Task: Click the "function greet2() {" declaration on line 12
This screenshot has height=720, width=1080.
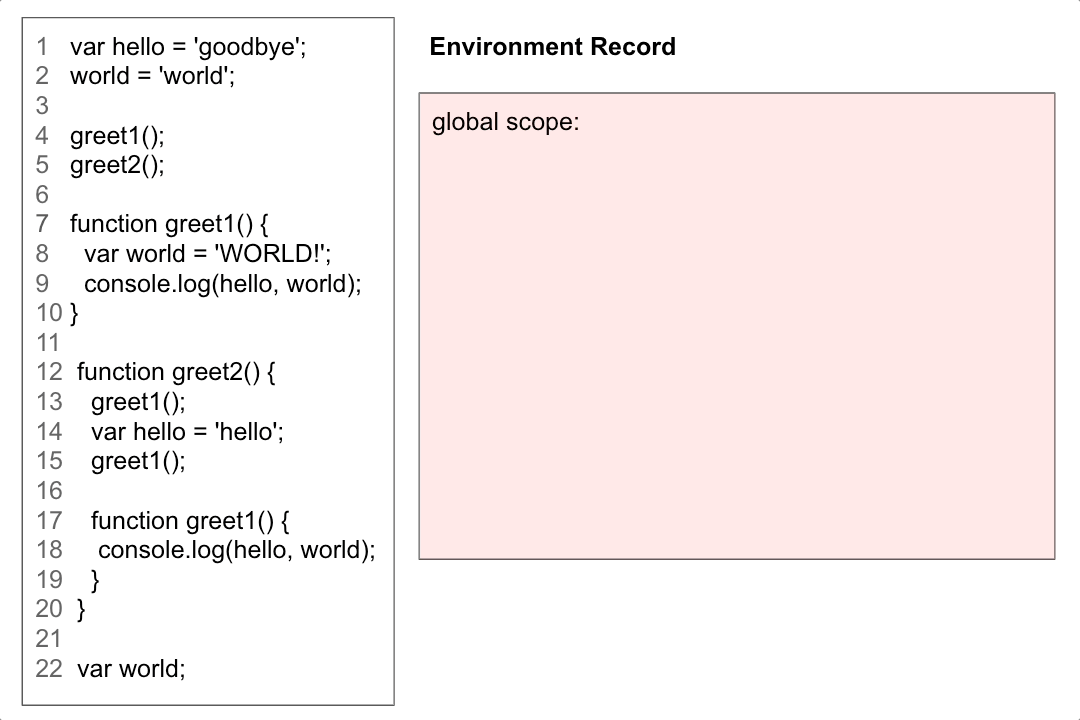Action: click(x=176, y=372)
